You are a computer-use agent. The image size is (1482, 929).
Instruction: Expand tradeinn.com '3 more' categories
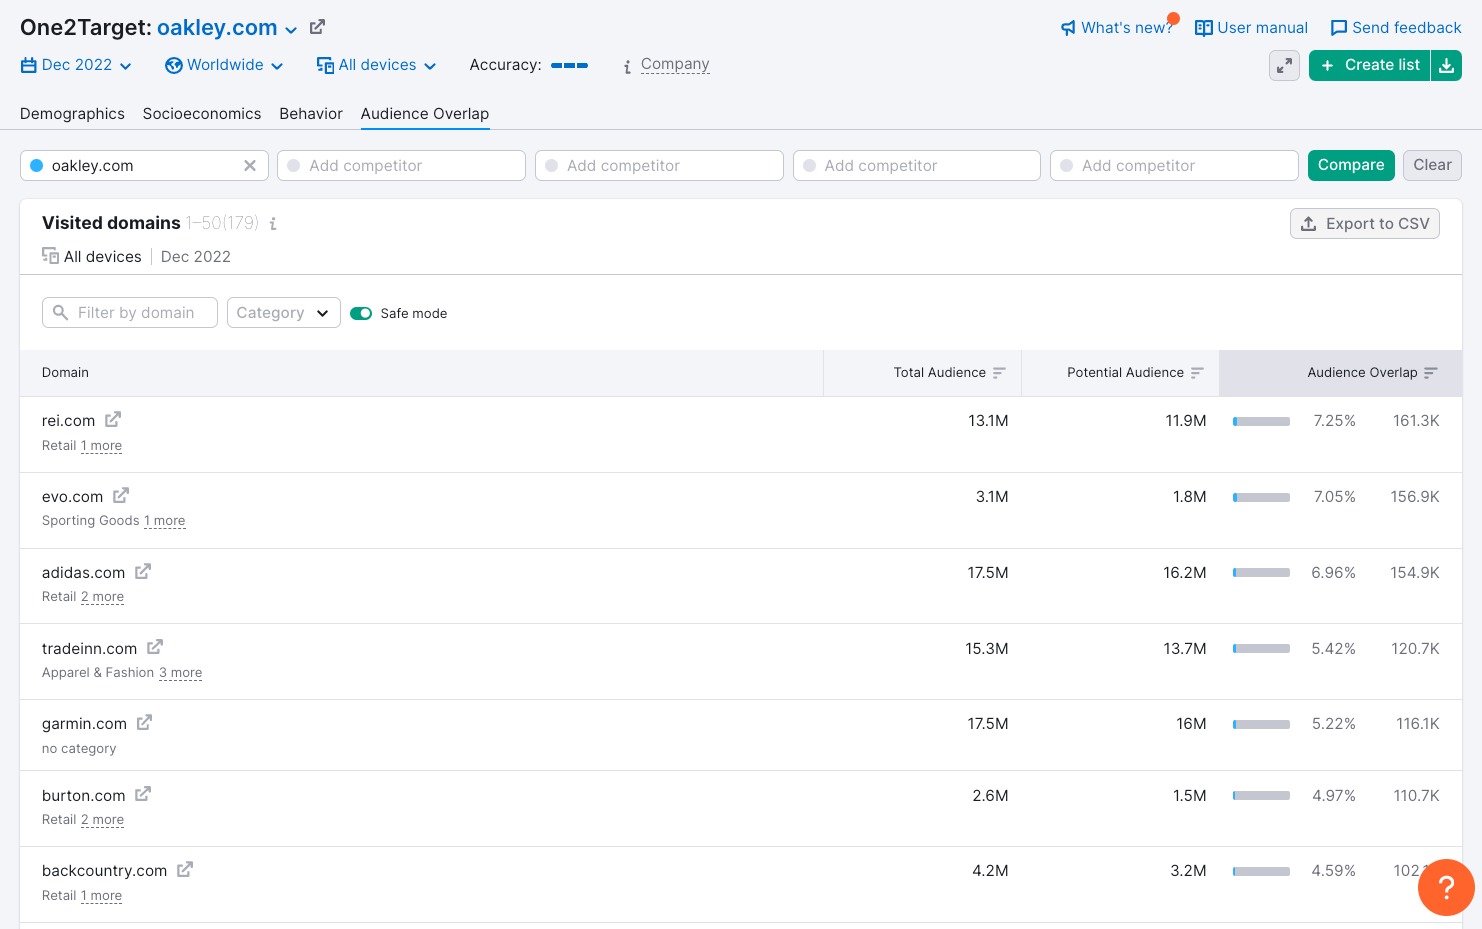click(180, 673)
